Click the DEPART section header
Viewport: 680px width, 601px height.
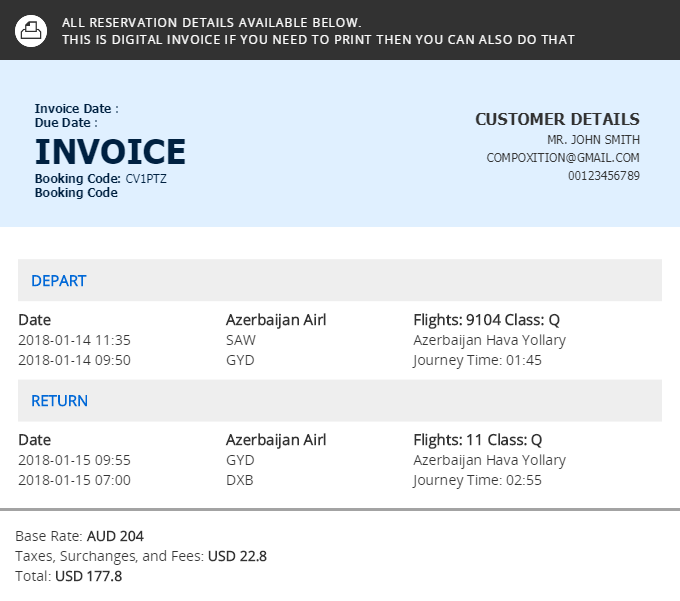59,281
